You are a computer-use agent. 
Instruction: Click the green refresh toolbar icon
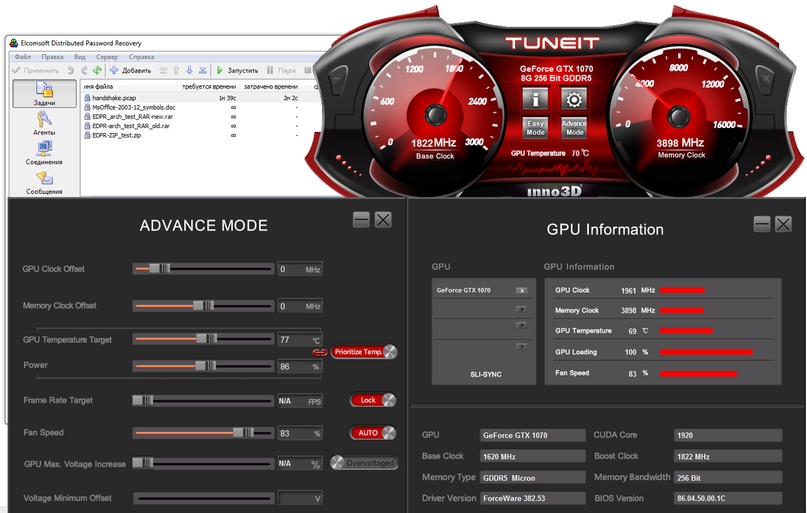click(97, 70)
